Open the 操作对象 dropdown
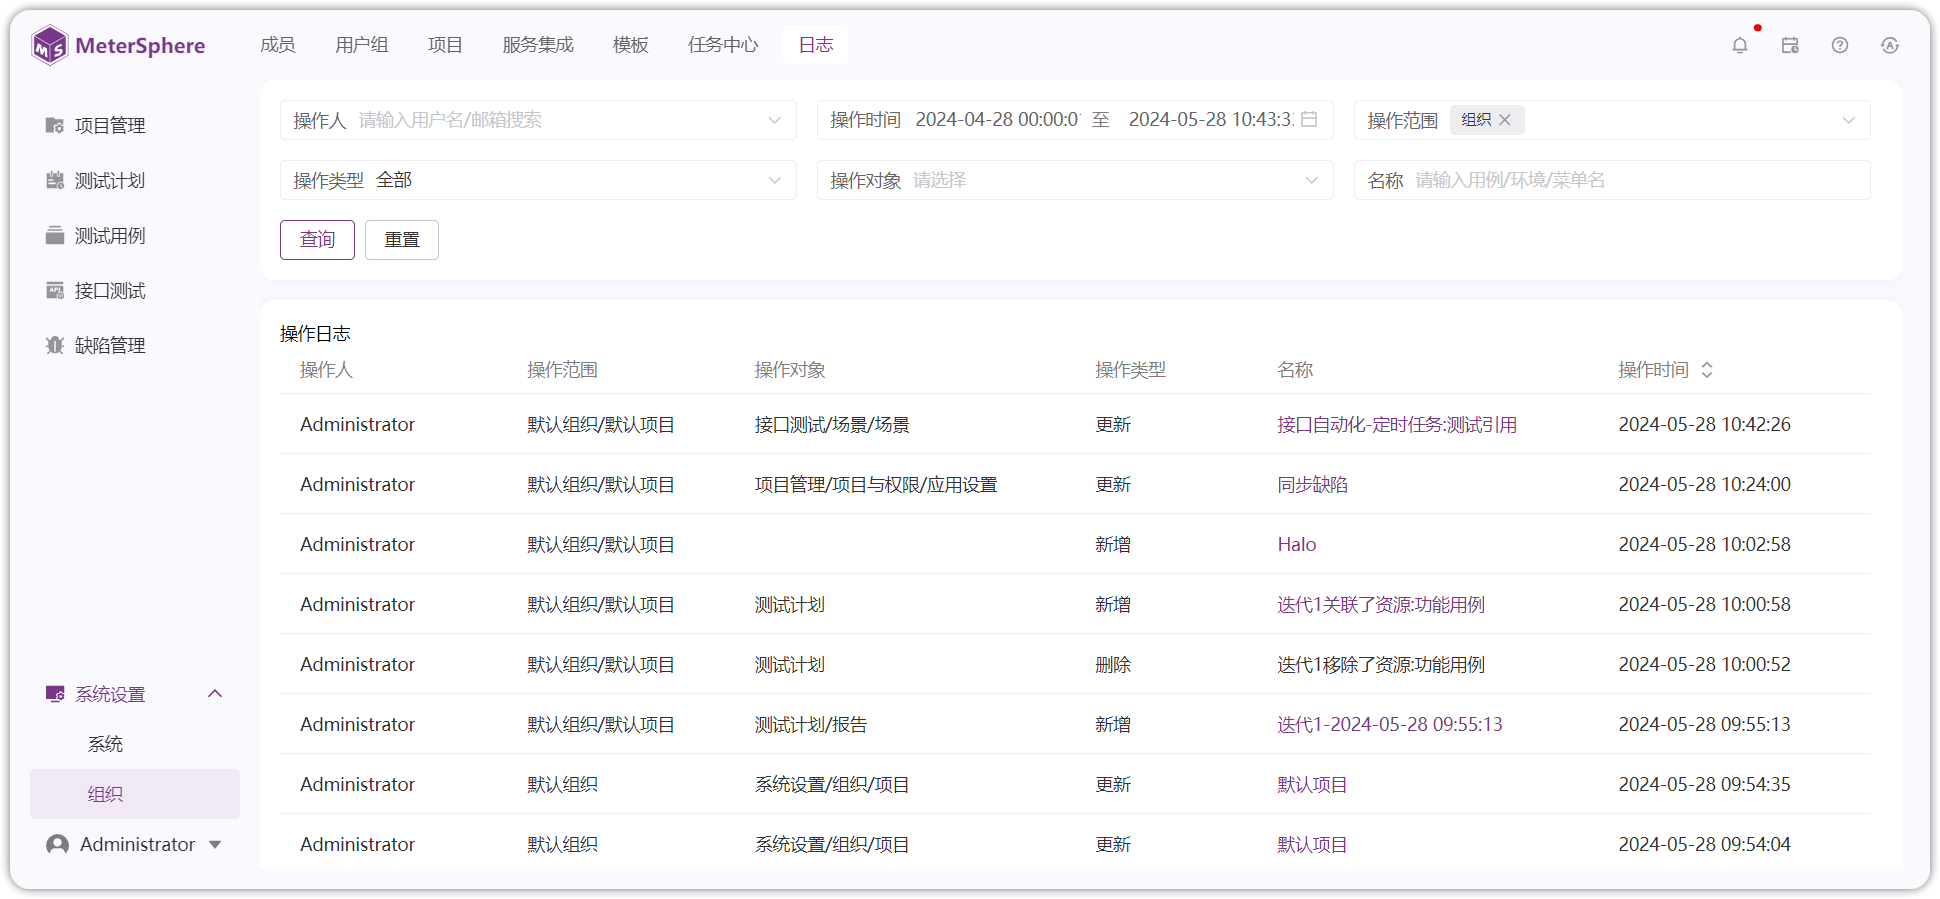This screenshot has height=899, width=1940. click(x=1075, y=180)
